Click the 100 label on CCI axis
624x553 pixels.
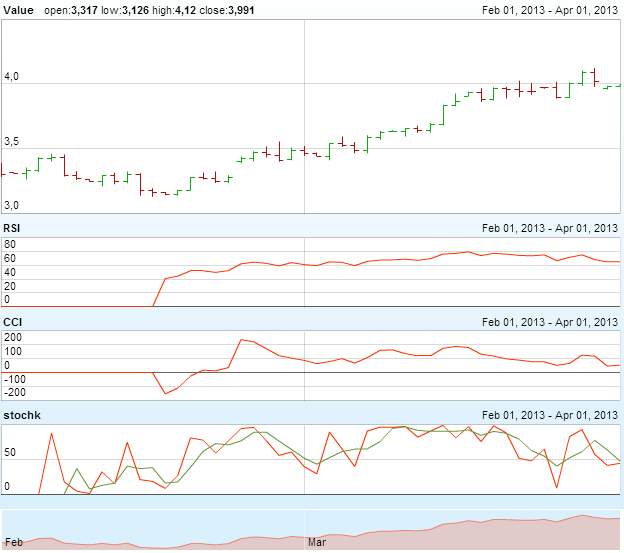point(13,351)
